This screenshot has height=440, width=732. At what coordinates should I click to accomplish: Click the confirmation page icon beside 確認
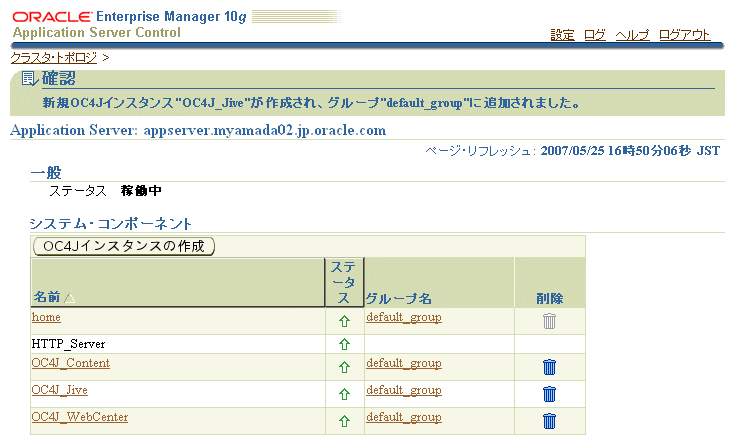coord(30,79)
